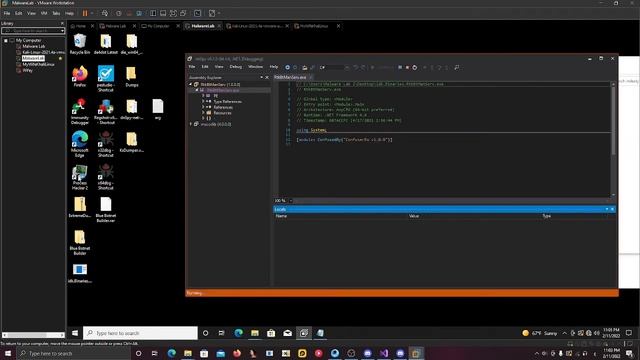Open the VMware VM menu

(x=44, y=13)
